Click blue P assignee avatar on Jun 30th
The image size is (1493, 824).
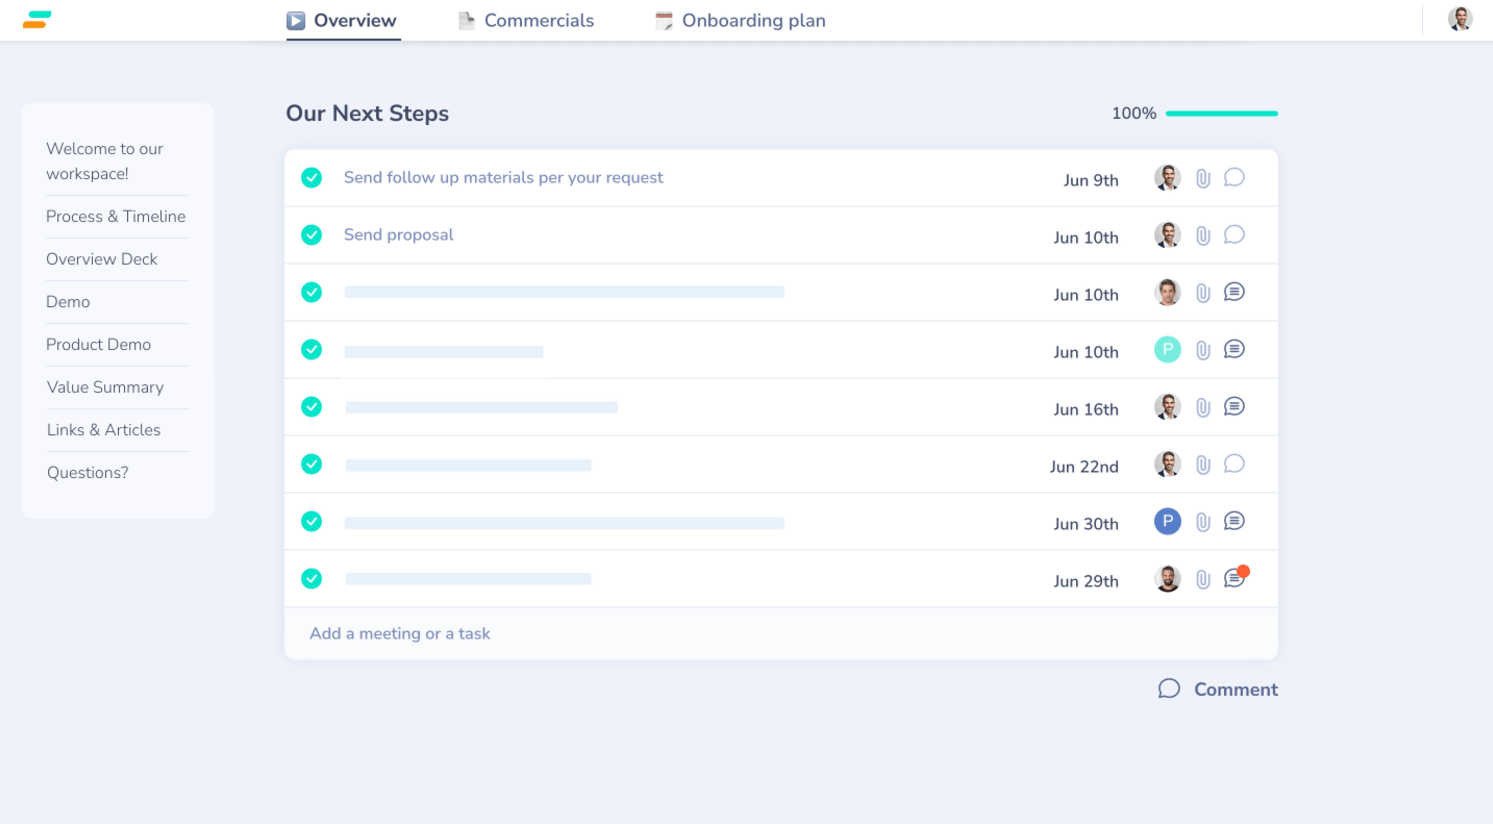coord(1167,522)
